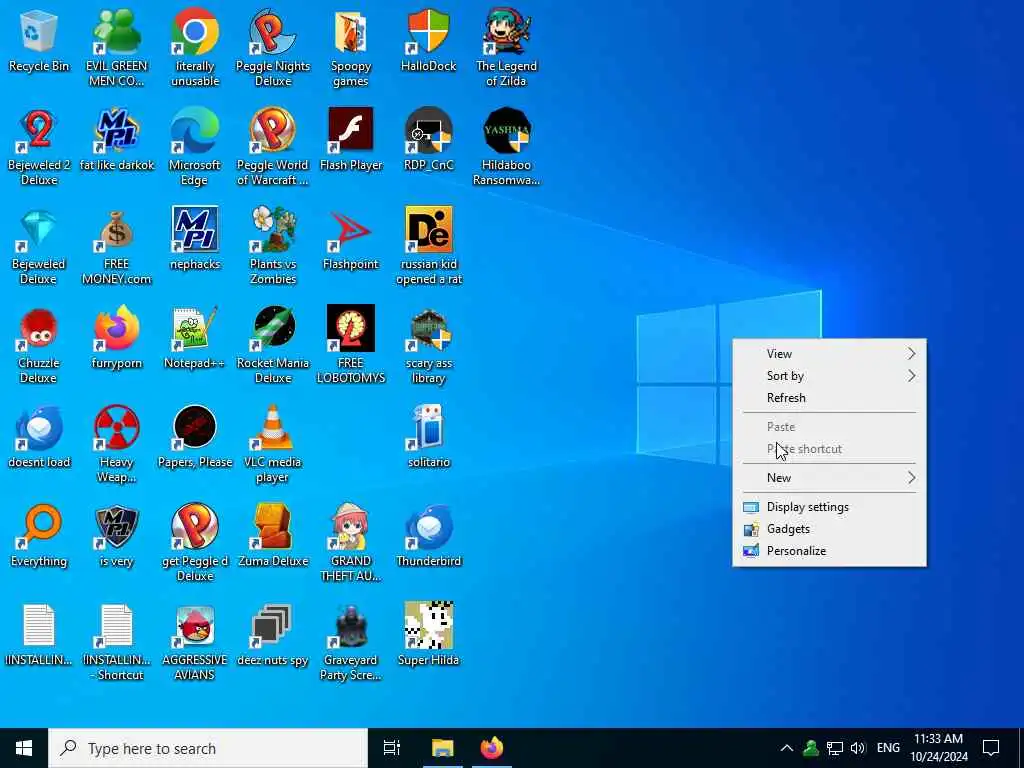Open the Flash Player shortcut
Image resolution: width=1024 pixels, height=768 pixels.
[351, 140]
